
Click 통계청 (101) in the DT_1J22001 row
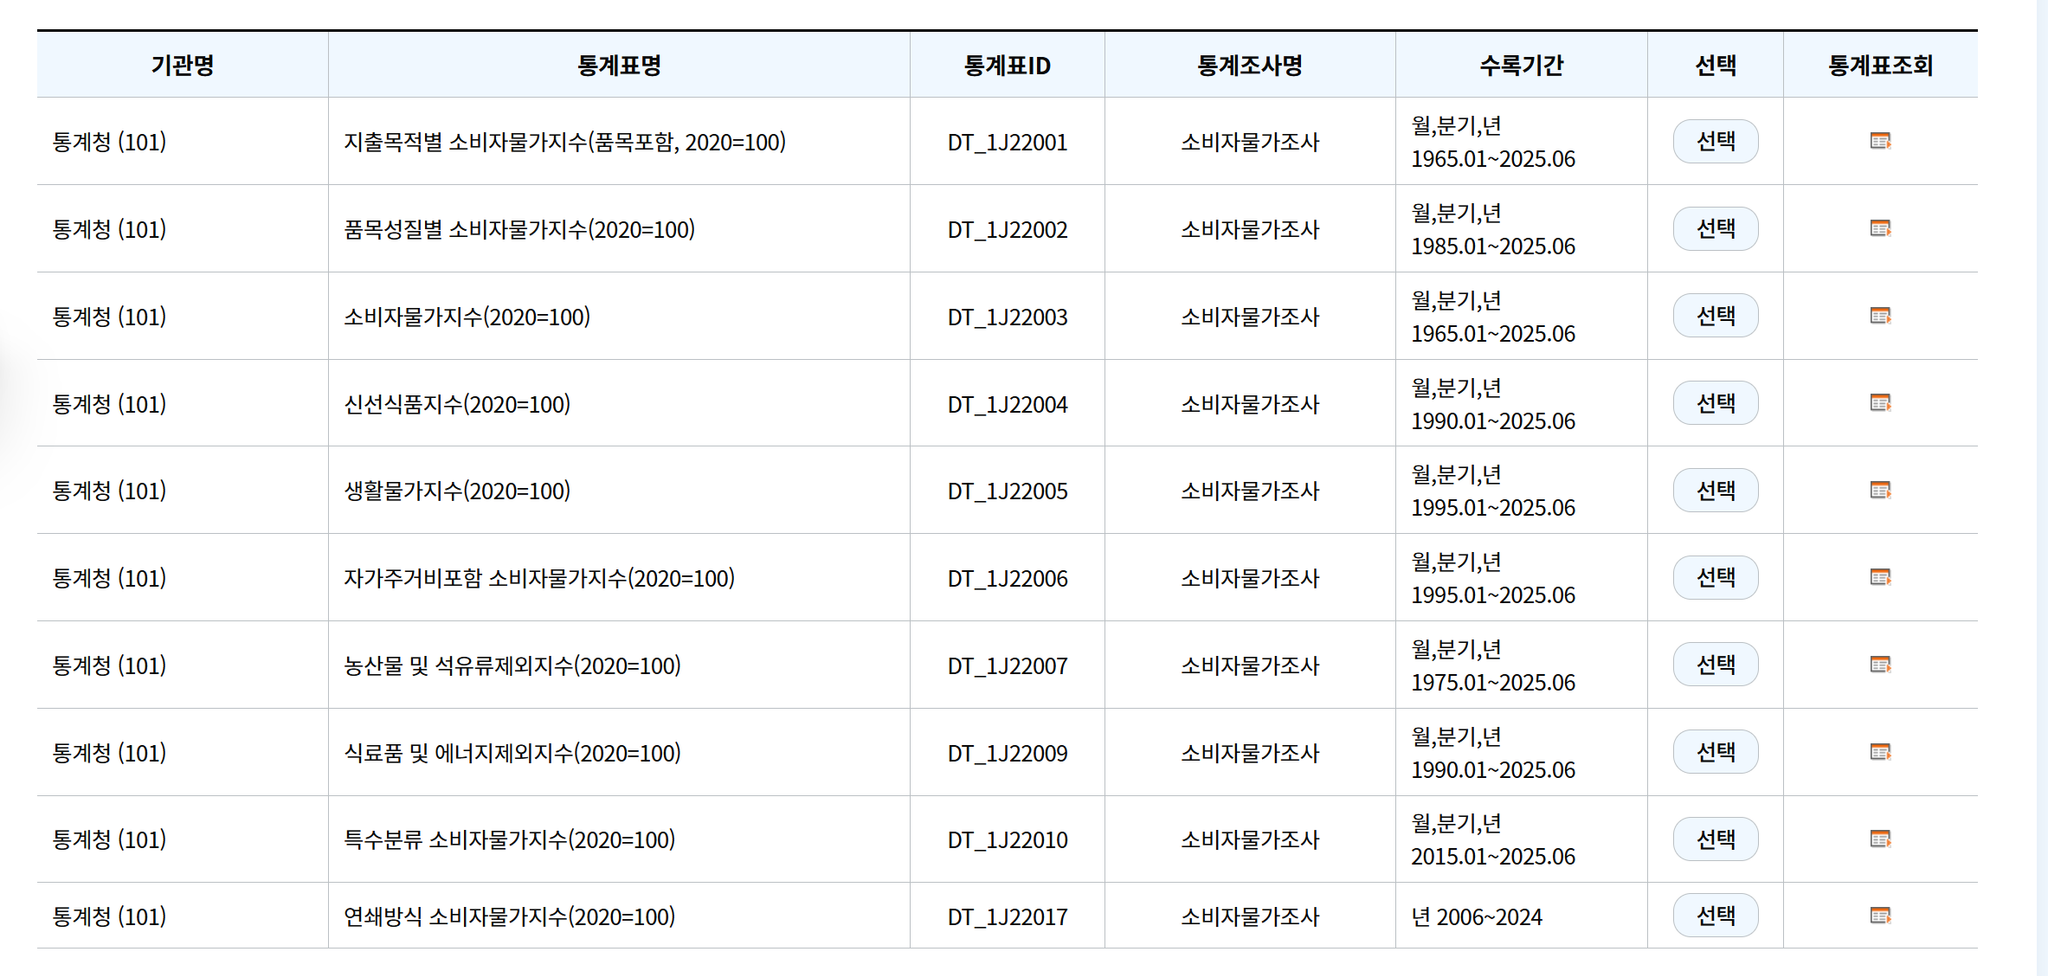pos(109,142)
